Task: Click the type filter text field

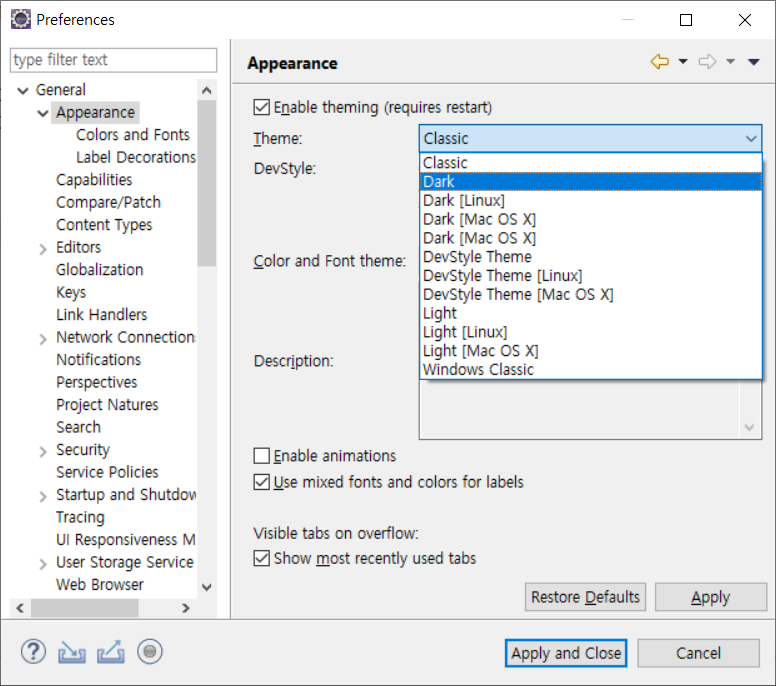Action: tap(113, 60)
